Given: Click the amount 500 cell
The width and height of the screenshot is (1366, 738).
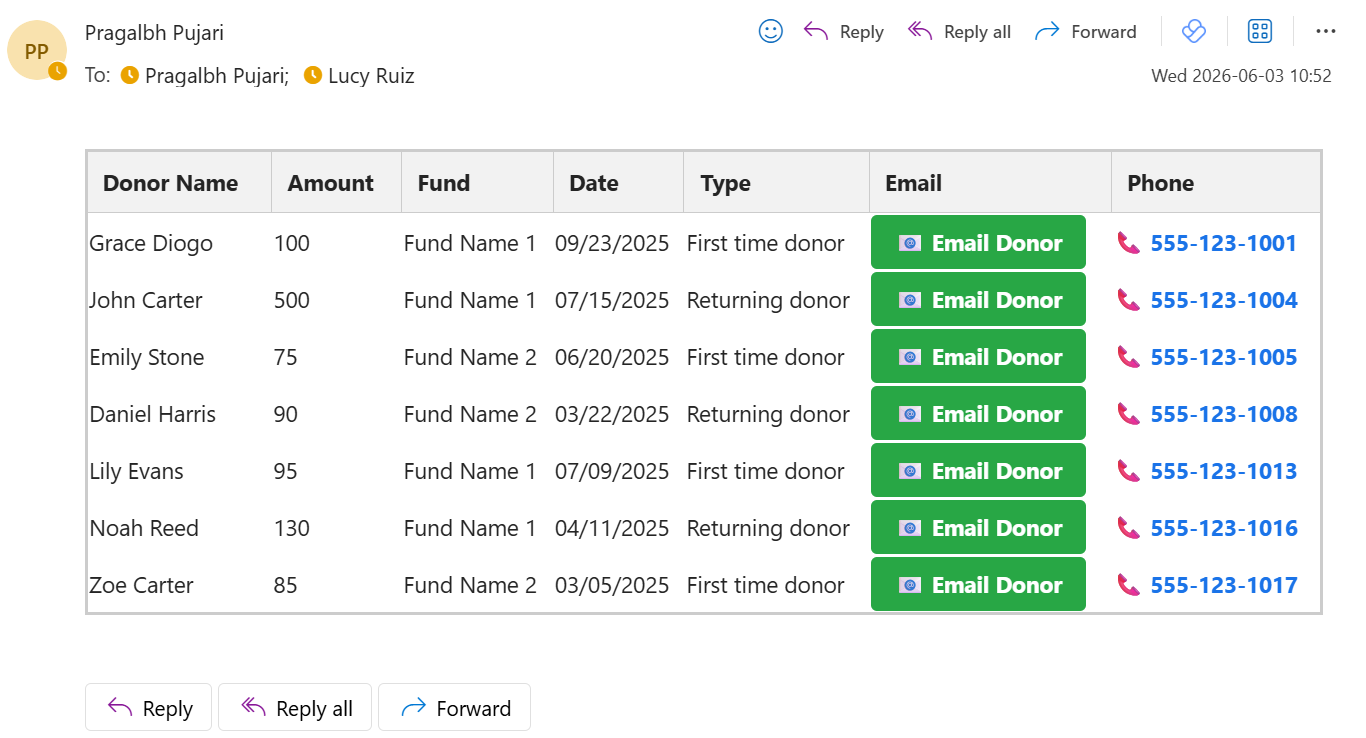Looking at the screenshot, I should [x=292, y=300].
